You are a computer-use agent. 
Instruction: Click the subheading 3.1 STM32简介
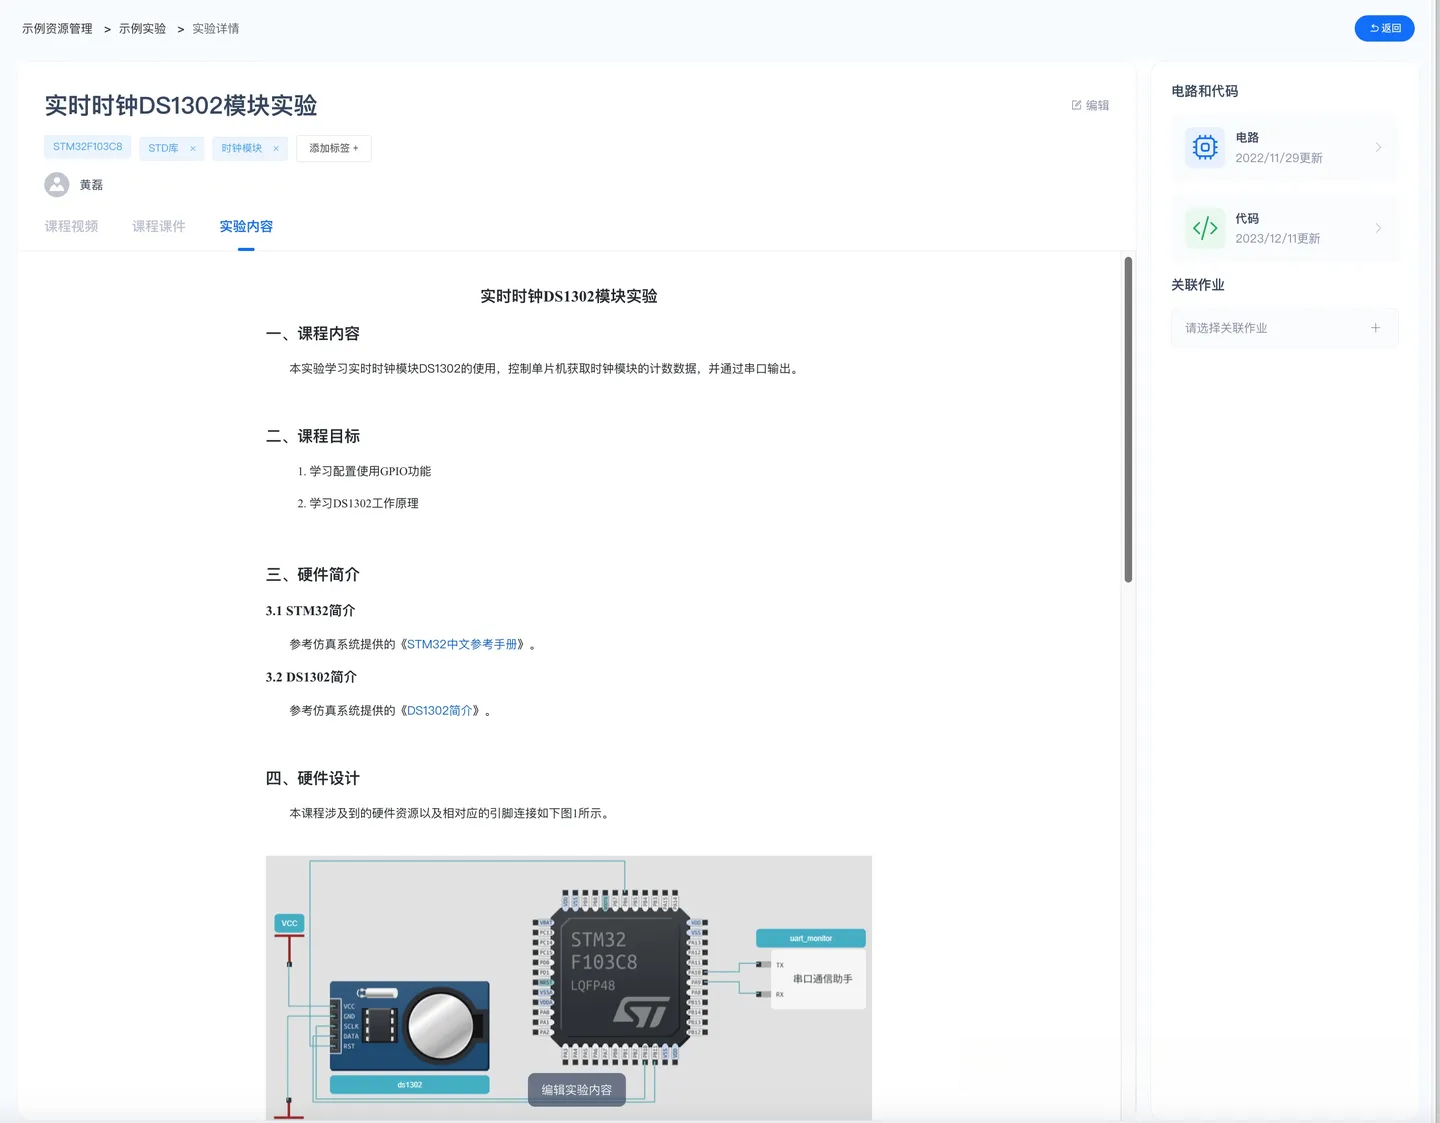pos(311,611)
